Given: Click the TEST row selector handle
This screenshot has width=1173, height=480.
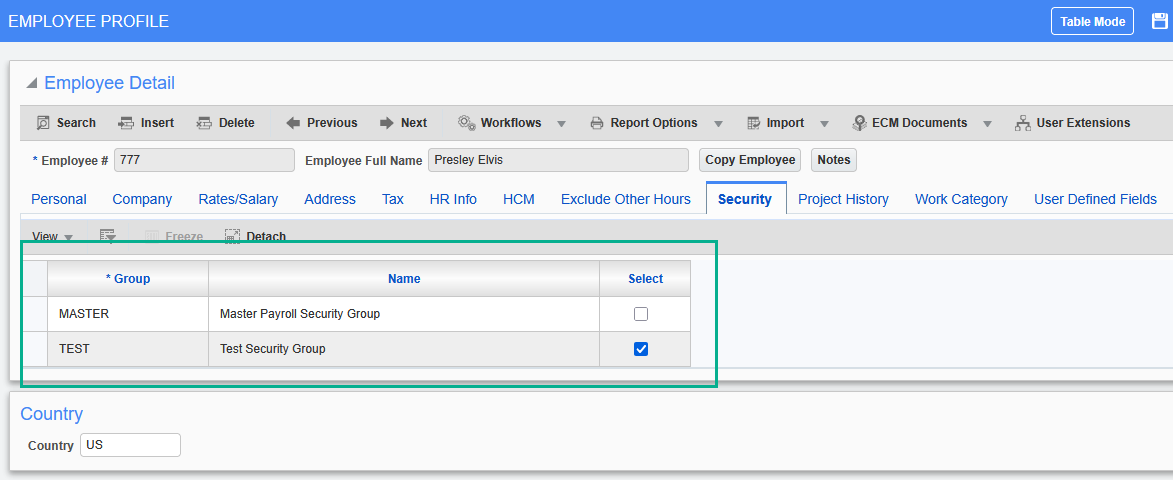Looking at the screenshot, I should tap(35, 349).
